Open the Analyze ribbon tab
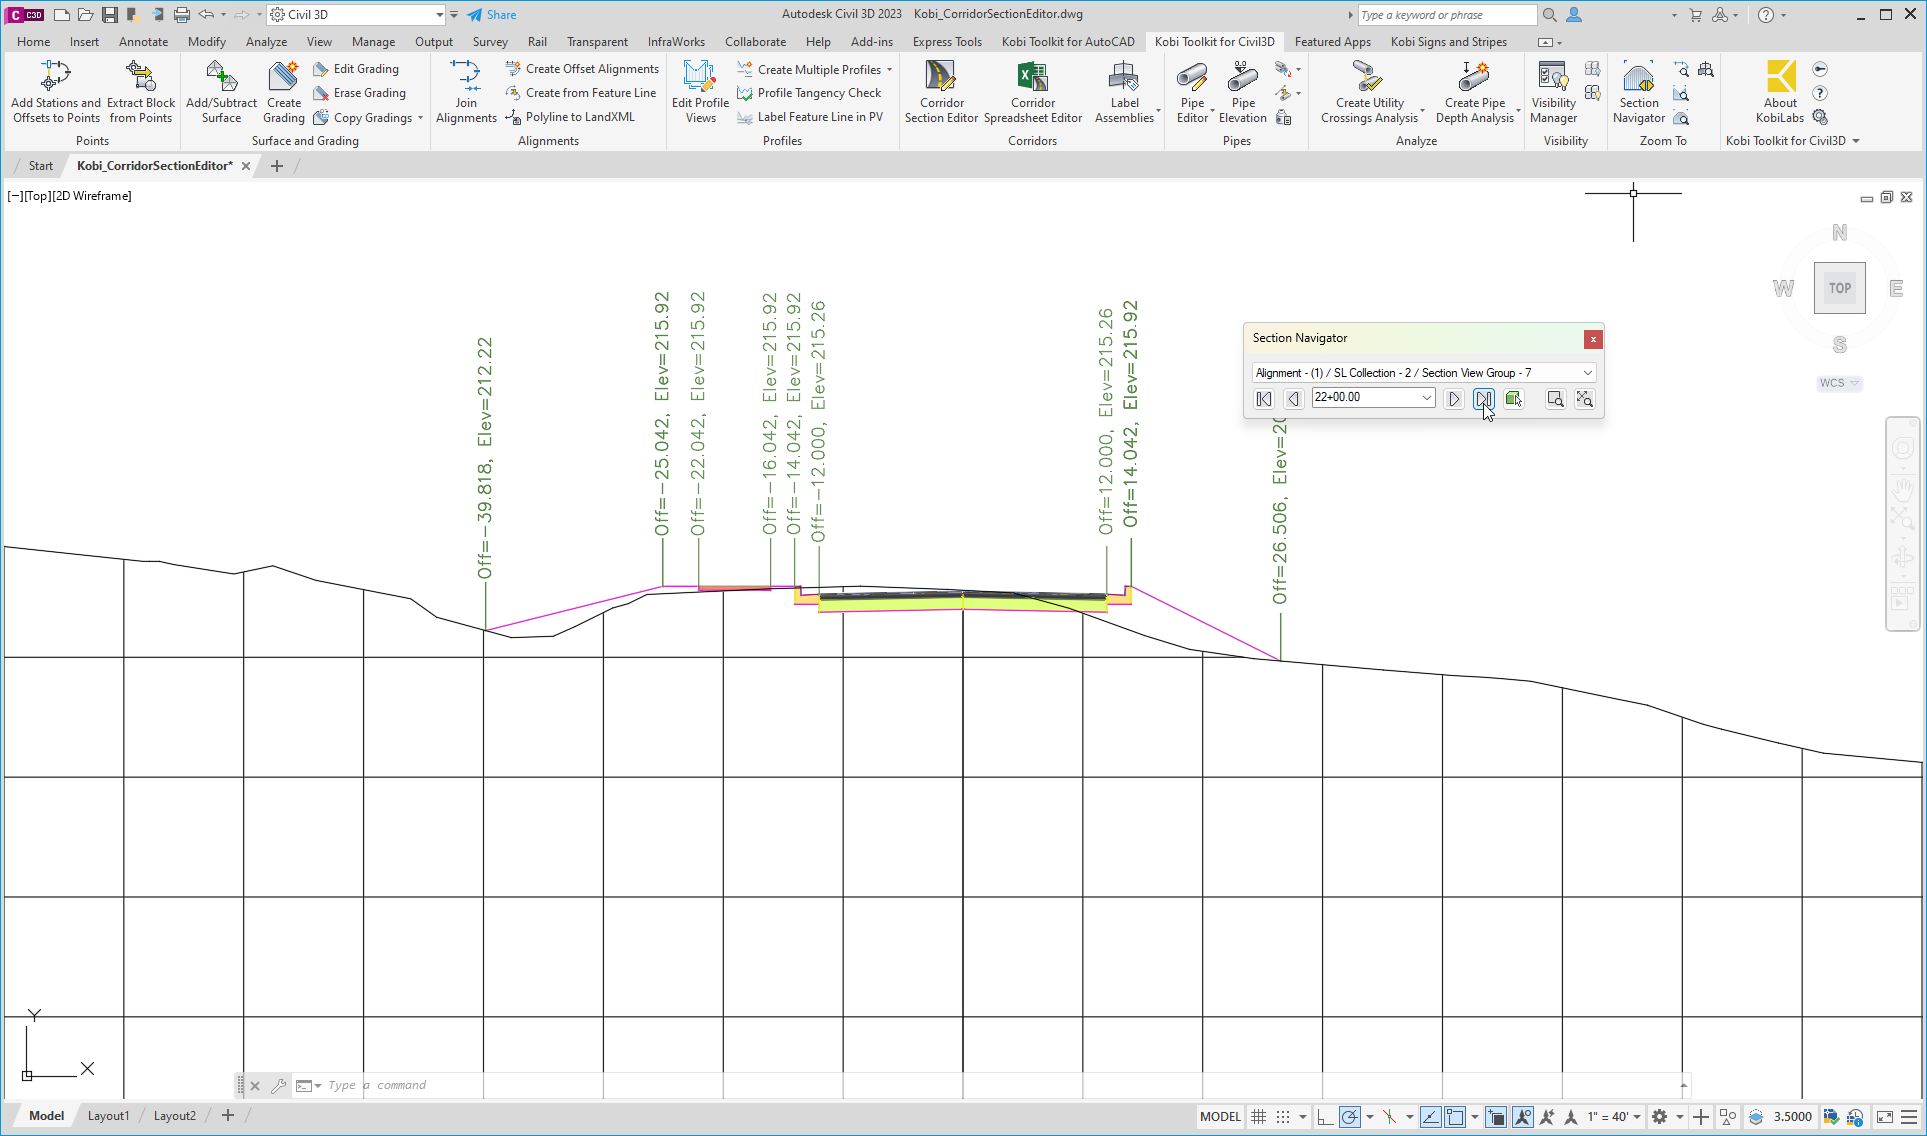Screen dimensions: 1927x1136 point(266,42)
